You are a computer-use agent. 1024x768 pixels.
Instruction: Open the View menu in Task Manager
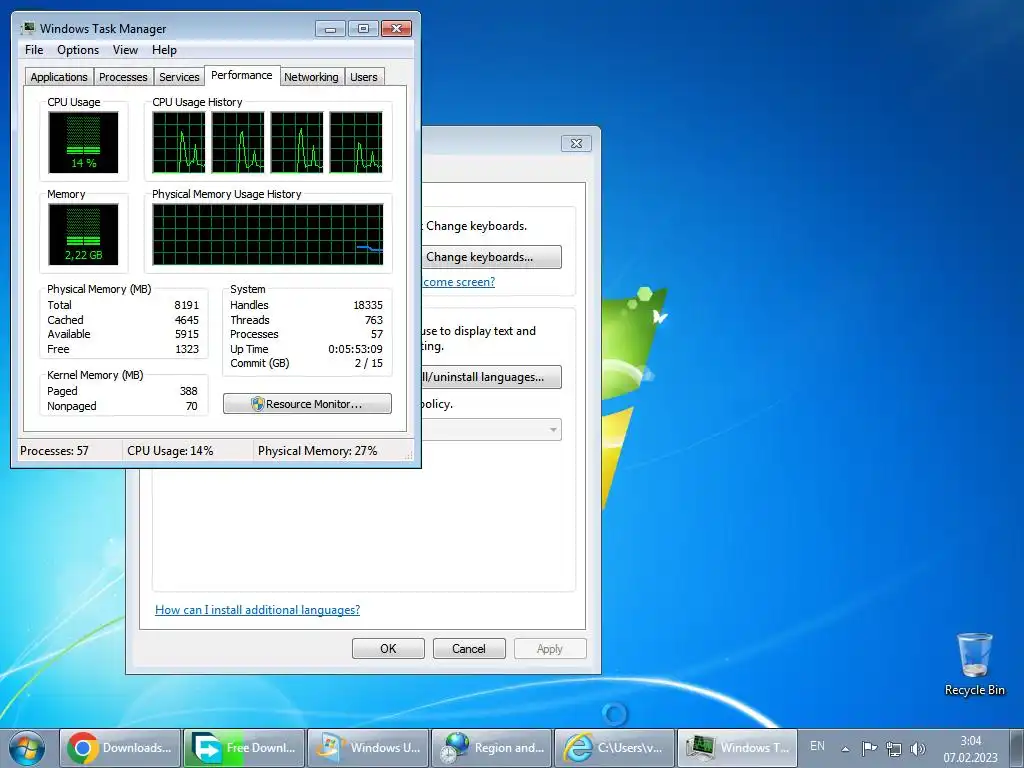(x=125, y=50)
